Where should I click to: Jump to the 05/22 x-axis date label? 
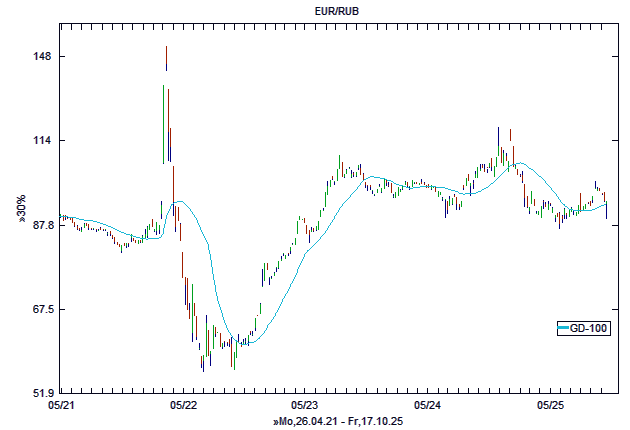pos(183,406)
